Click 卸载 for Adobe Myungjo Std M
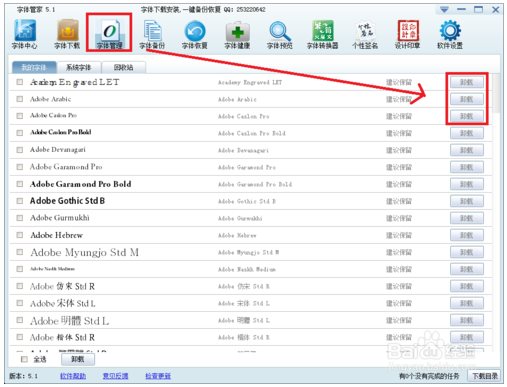This screenshot has height=387, width=507. (467, 252)
